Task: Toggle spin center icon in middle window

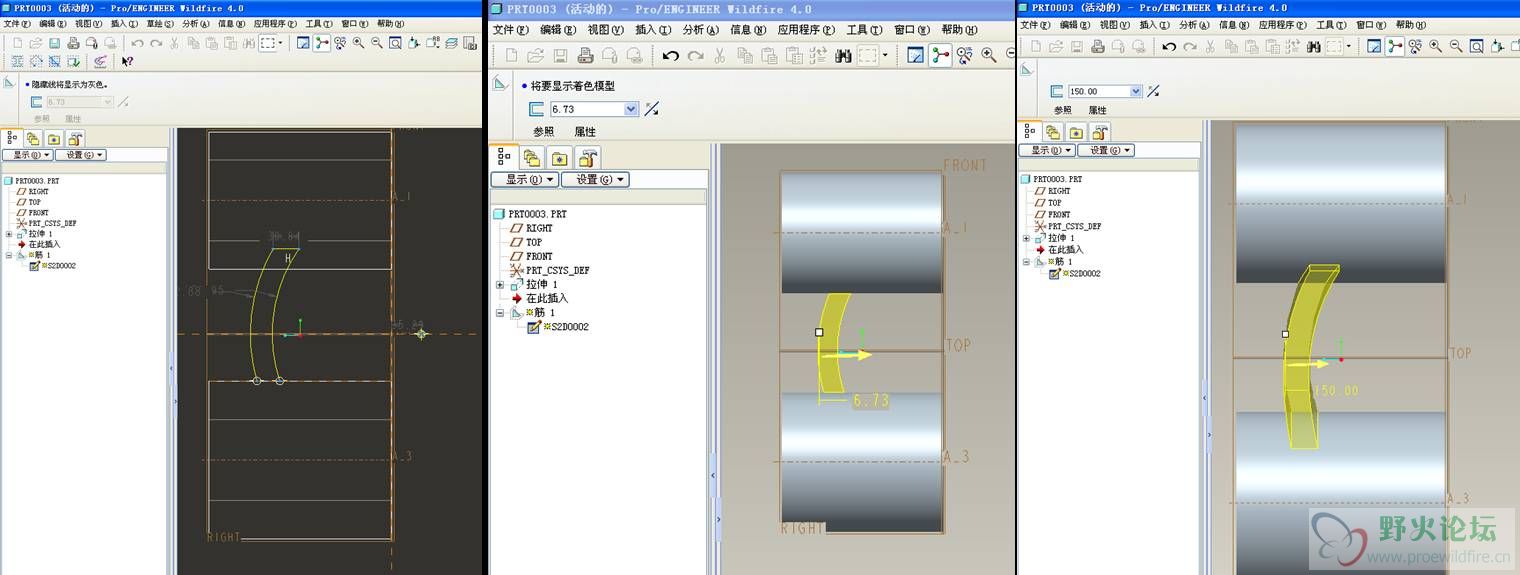Action: [940, 55]
